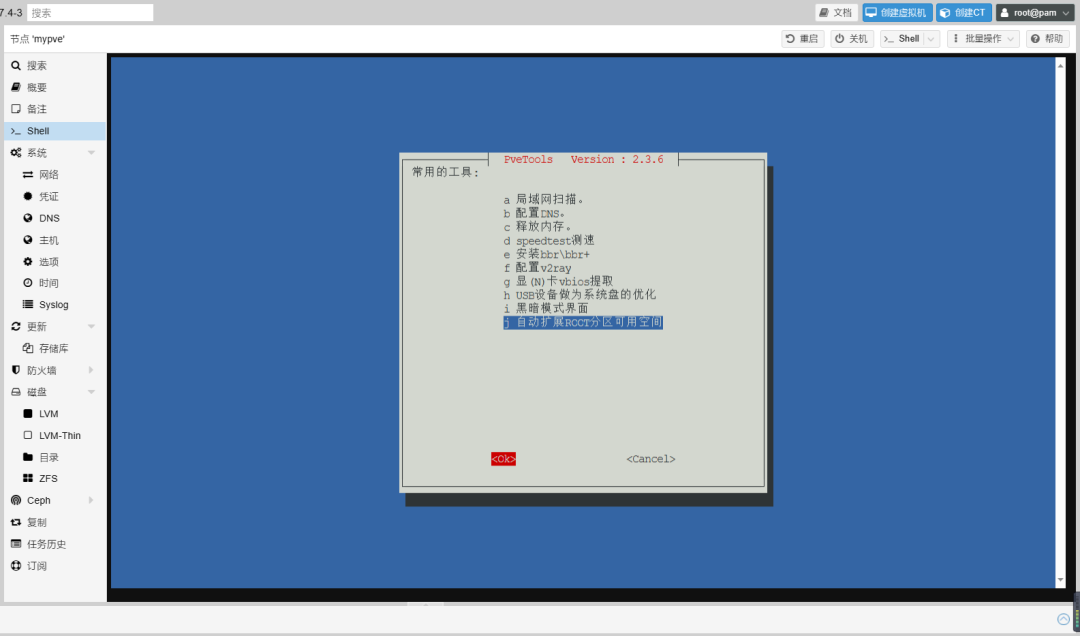Image resolution: width=1080 pixels, height=636 pixels.
Task: Collapse the 更新 section arrow
Action: pyautogui.click(x=91, y=326)
